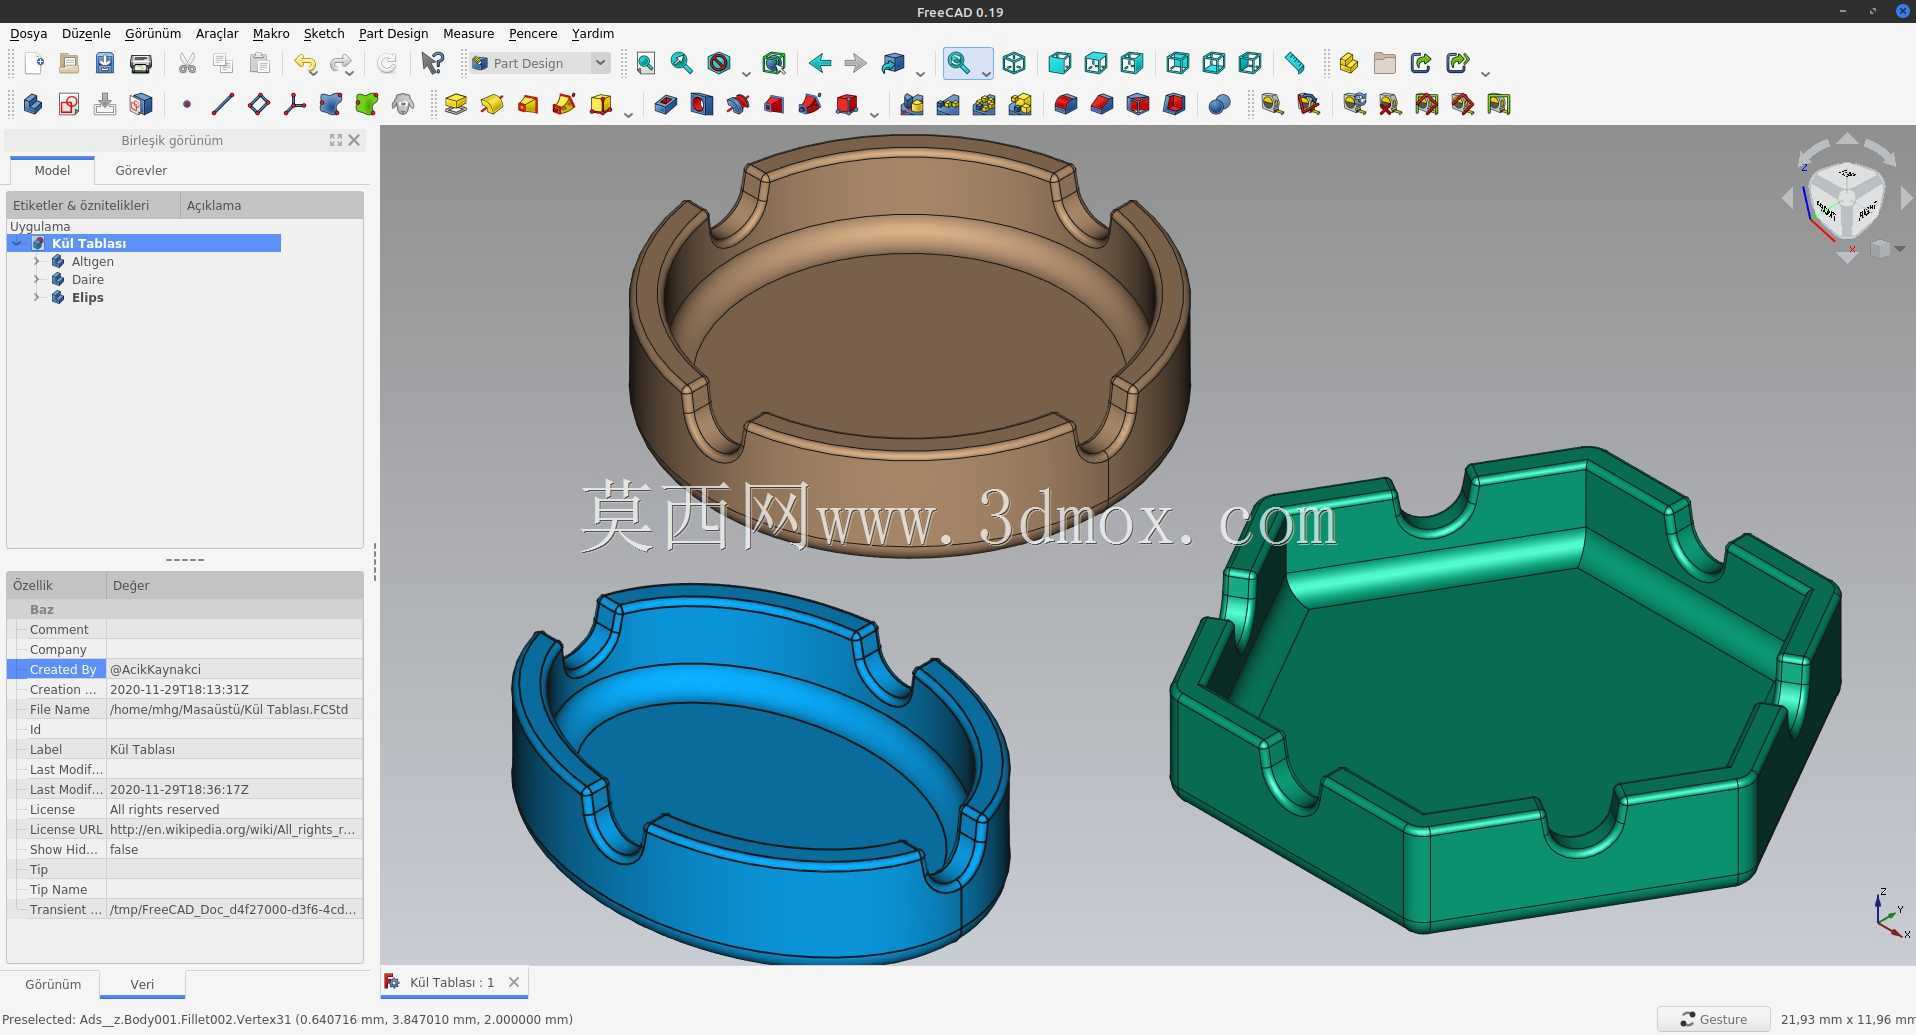Screen dimensions: 1916x1035
Task: Click the navigation cube's right rotate arrow
Action: [x=1906, y=199]
